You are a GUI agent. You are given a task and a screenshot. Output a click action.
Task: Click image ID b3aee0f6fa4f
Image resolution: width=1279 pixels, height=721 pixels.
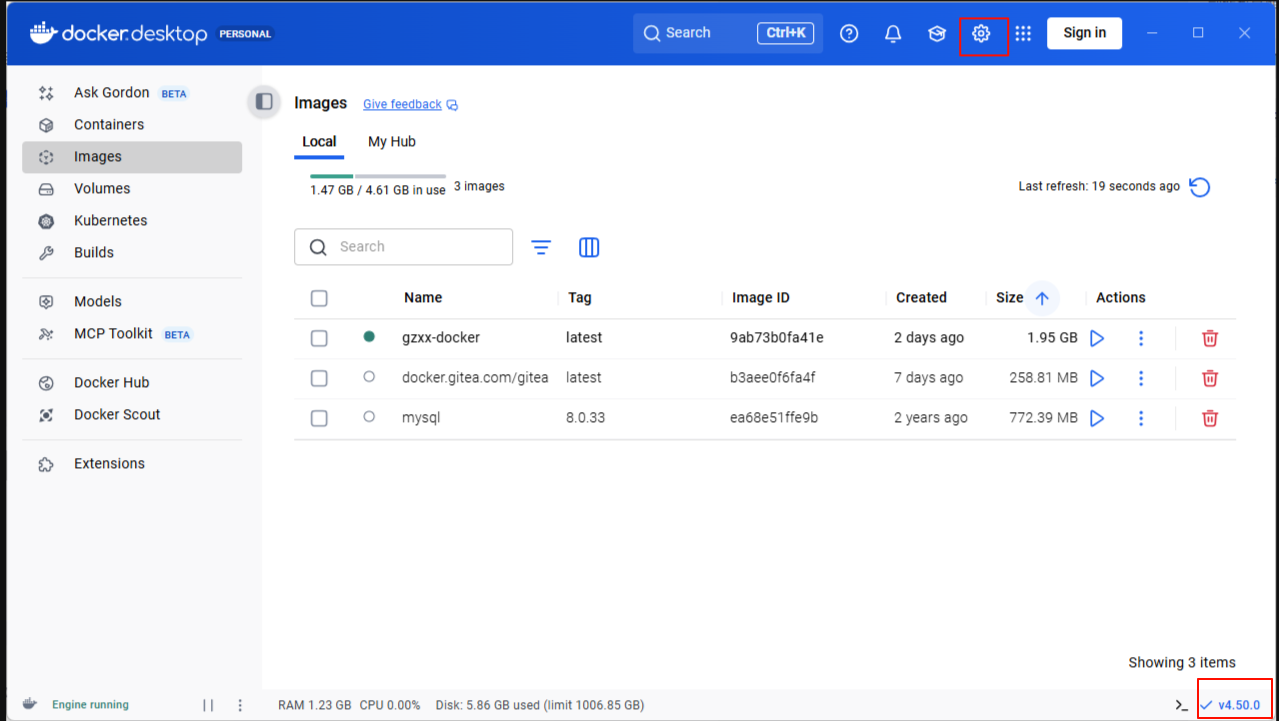coord(773,378)
